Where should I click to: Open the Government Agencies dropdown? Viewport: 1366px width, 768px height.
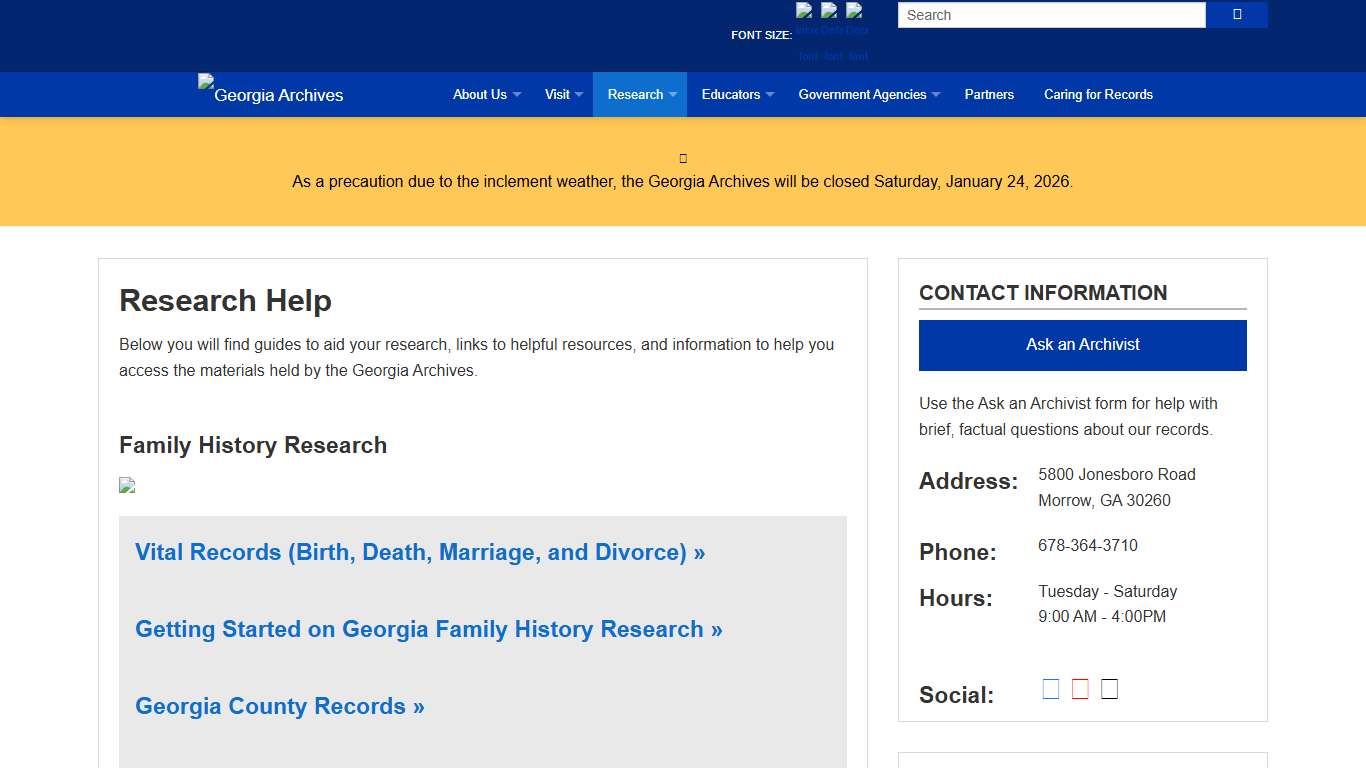point(868,94)
